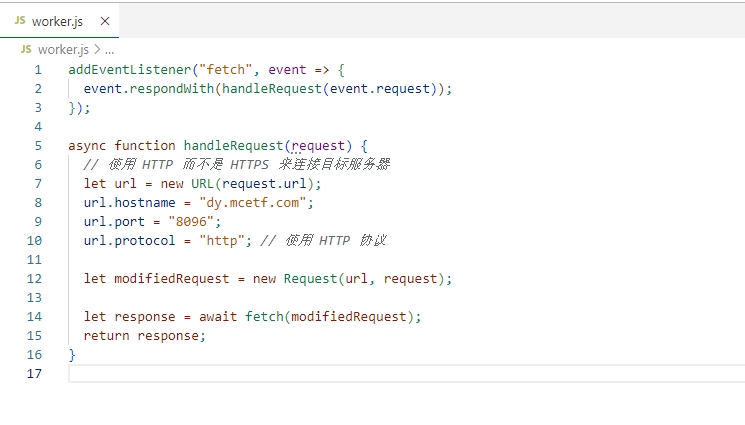
Task: Close the worker.js editor tab
Action: coord(105,21)
